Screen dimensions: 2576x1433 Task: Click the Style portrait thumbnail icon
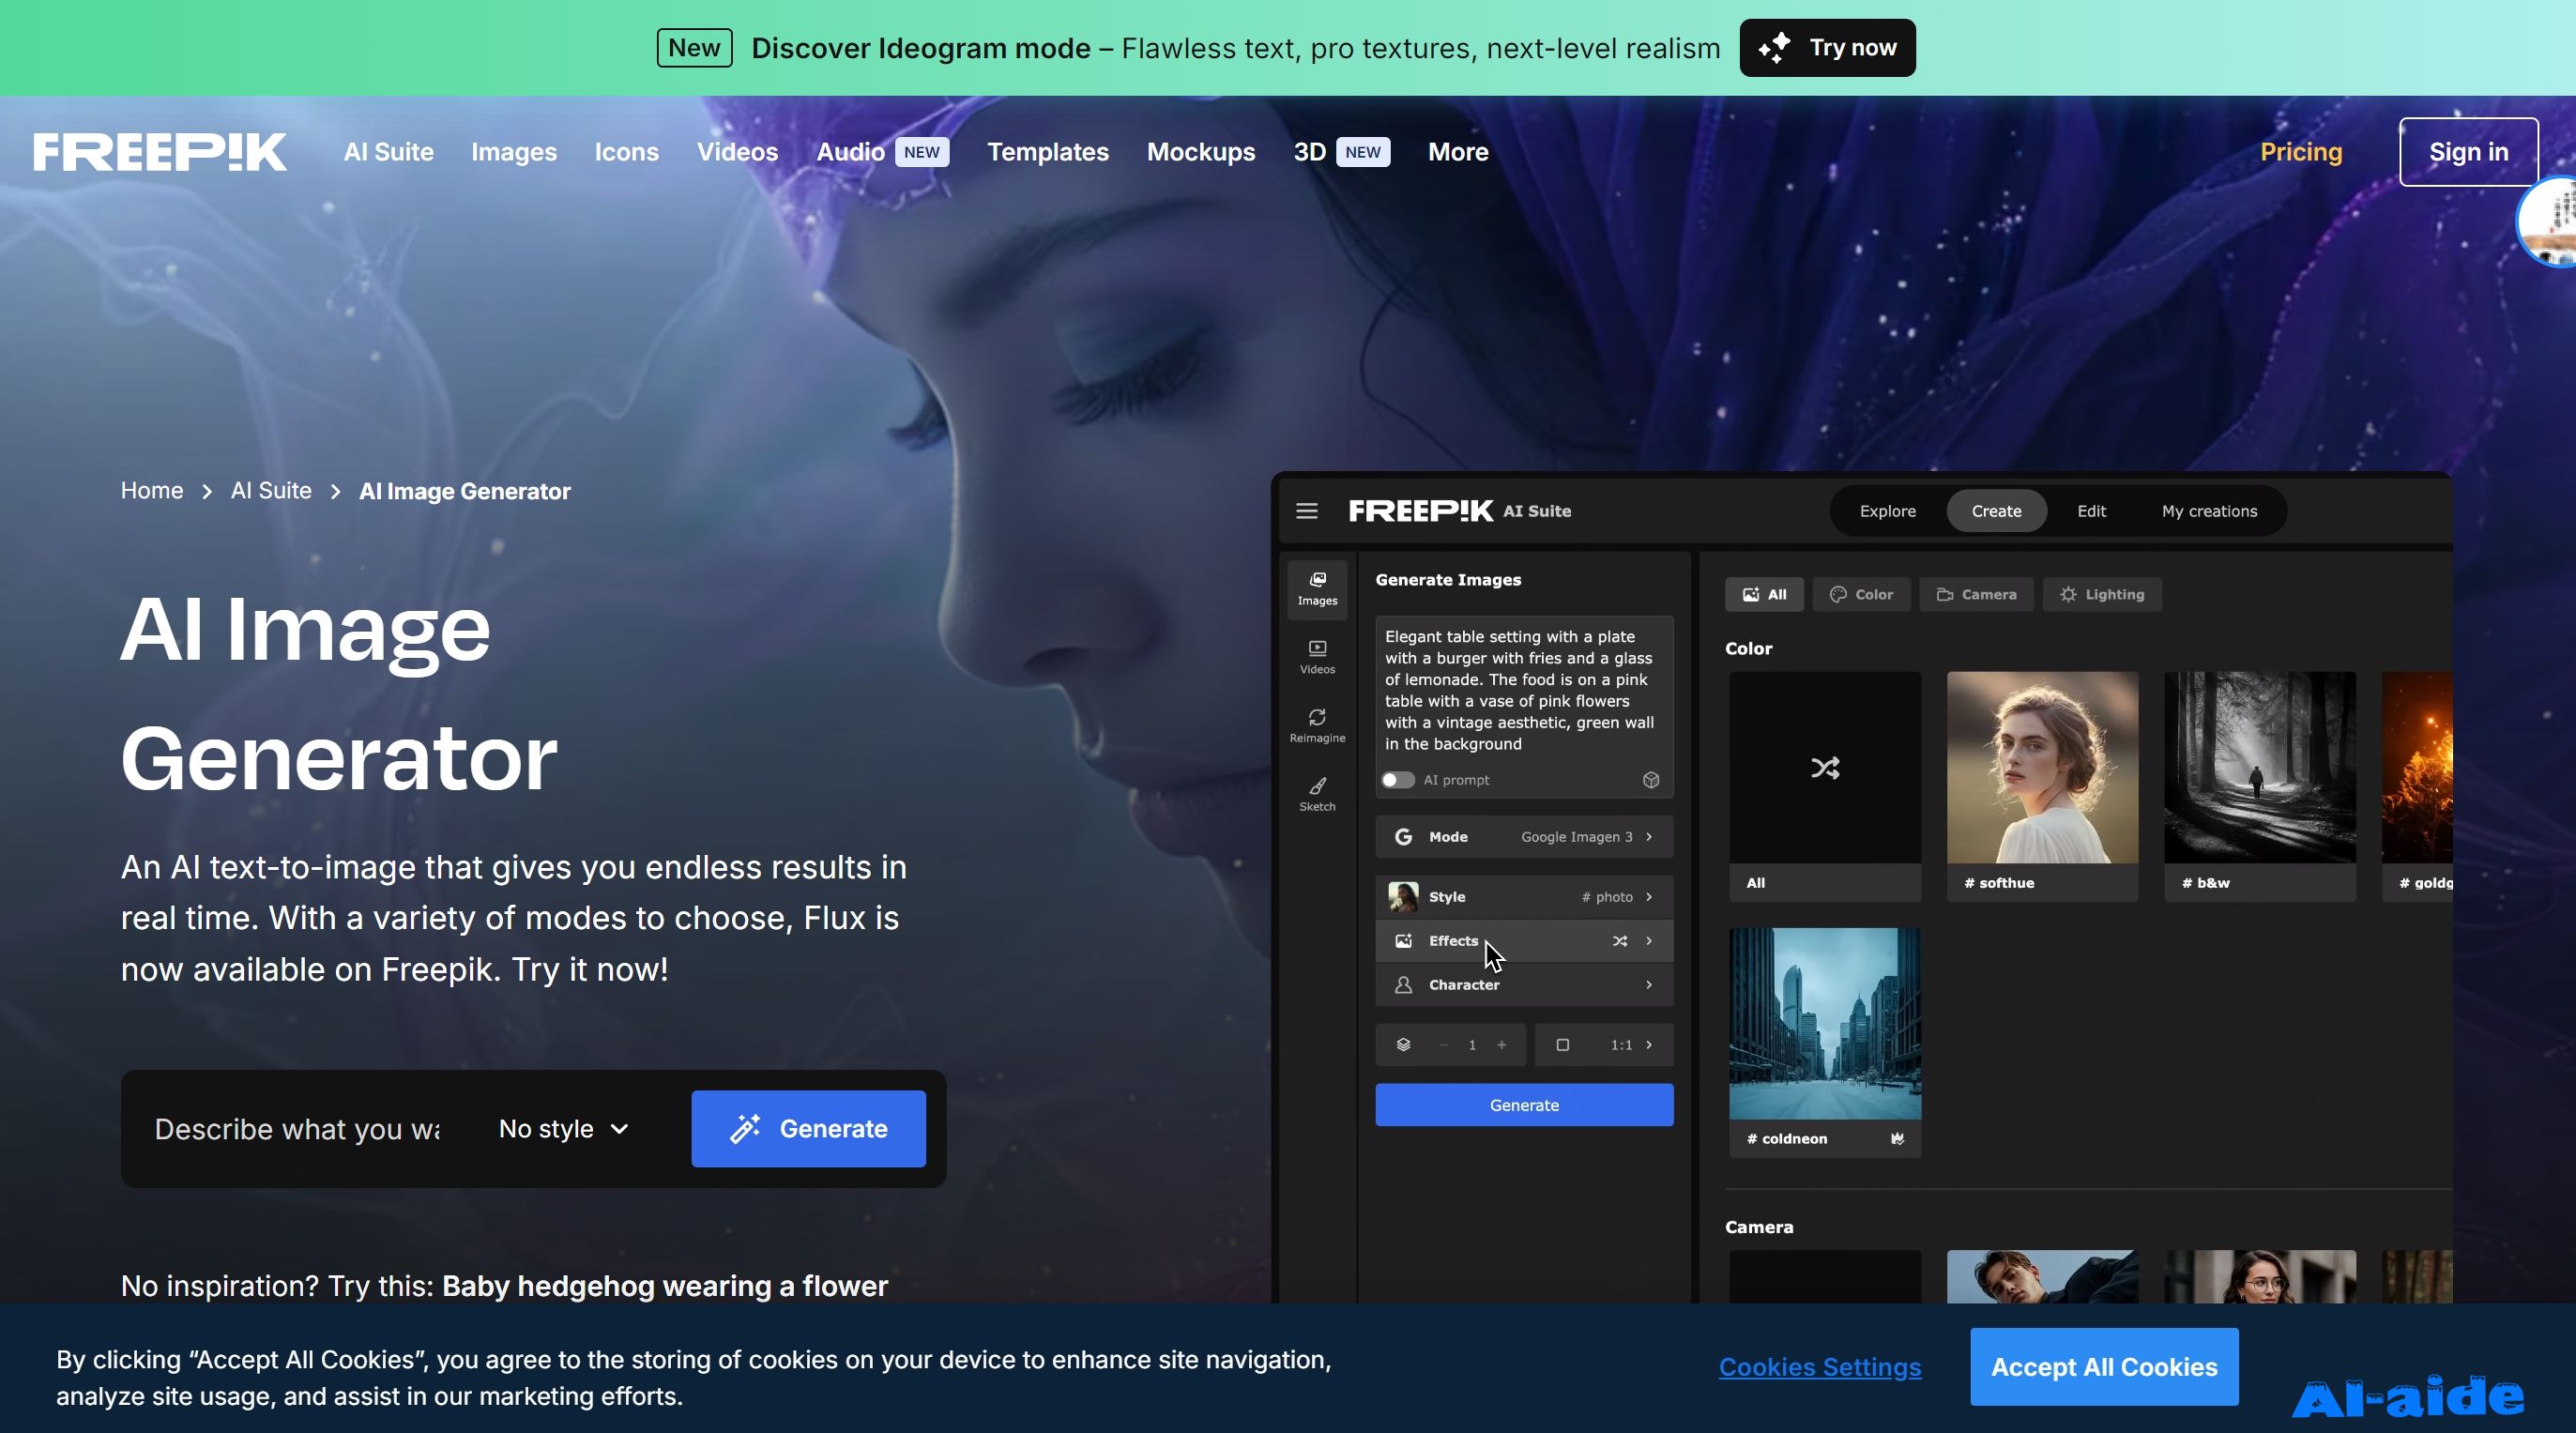tap(1403, 897)
